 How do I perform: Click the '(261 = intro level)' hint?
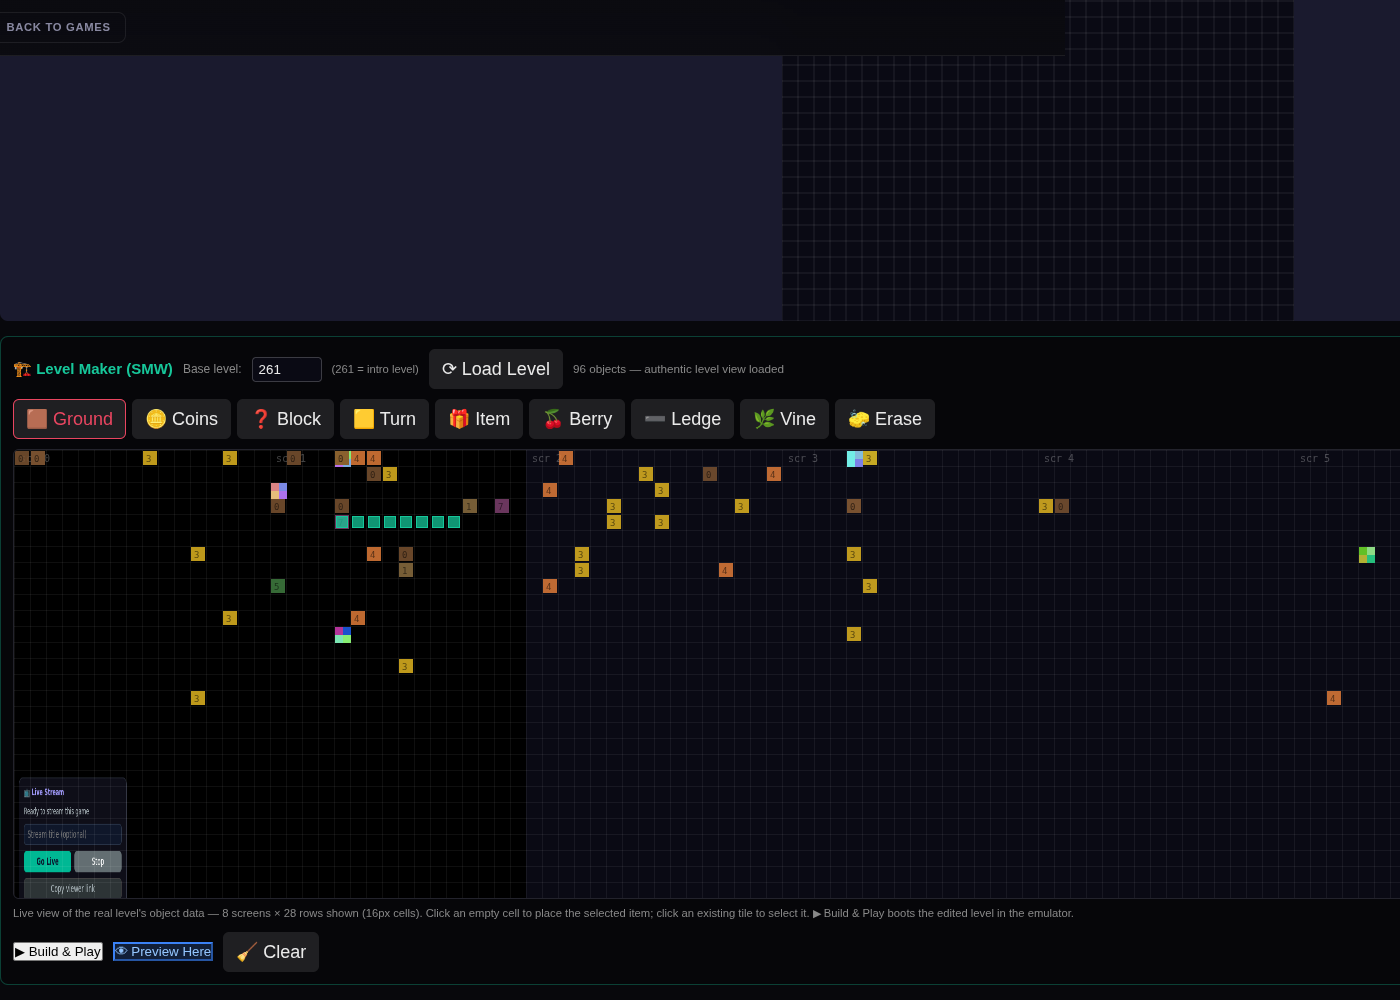pos(375,369)
